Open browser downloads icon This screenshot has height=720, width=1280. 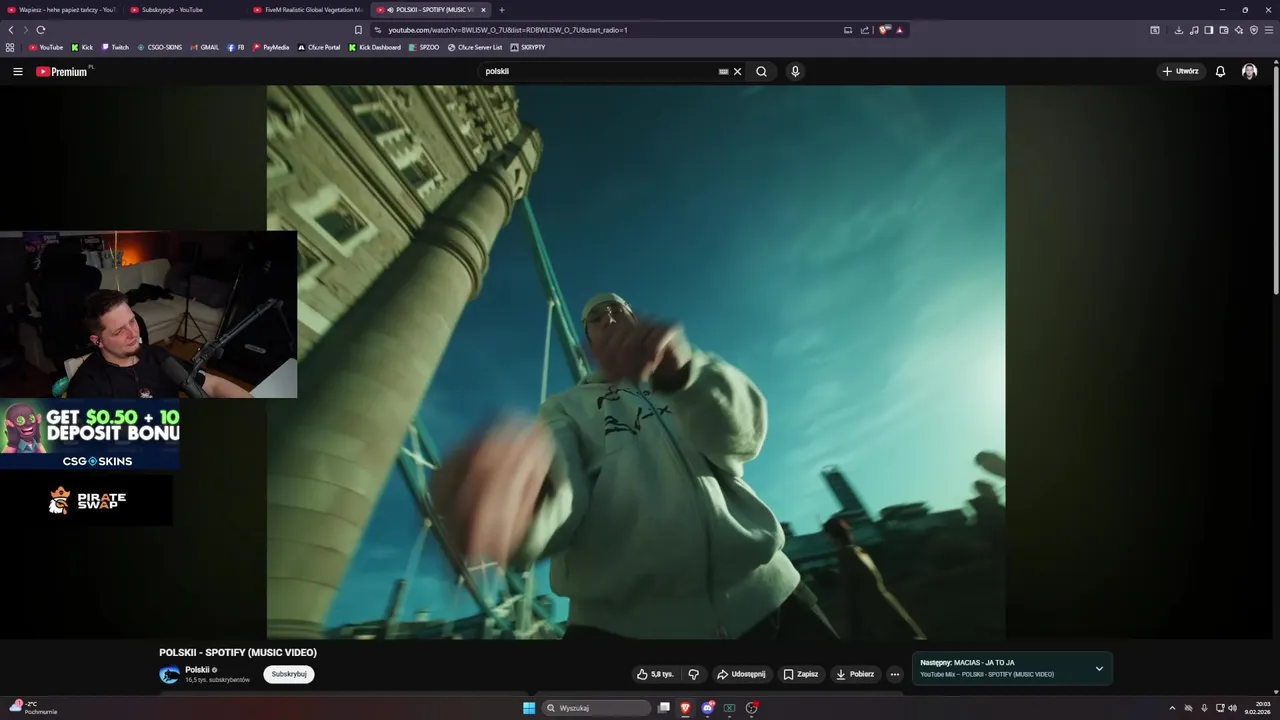coord(1179,30)
